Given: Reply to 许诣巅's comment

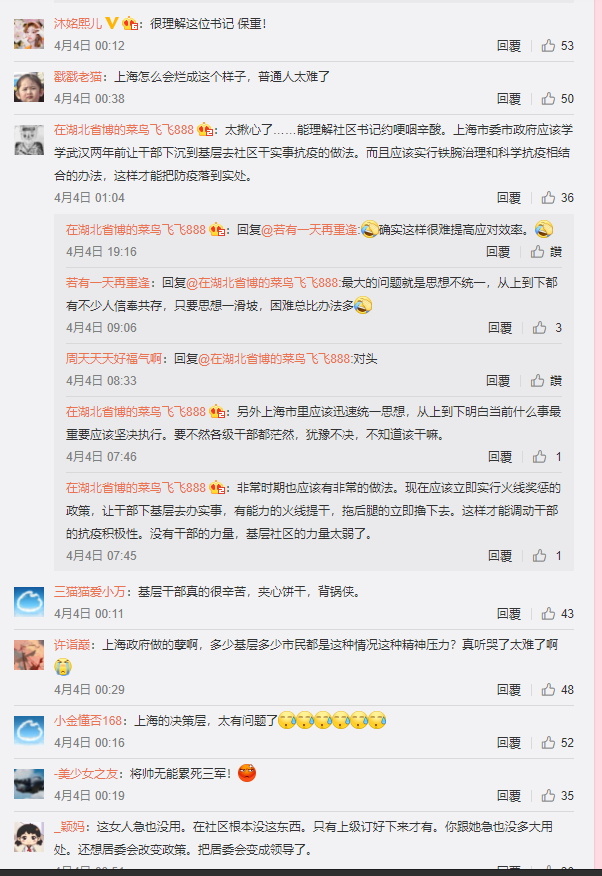Looking at the screenshot, I should [509, 690].
